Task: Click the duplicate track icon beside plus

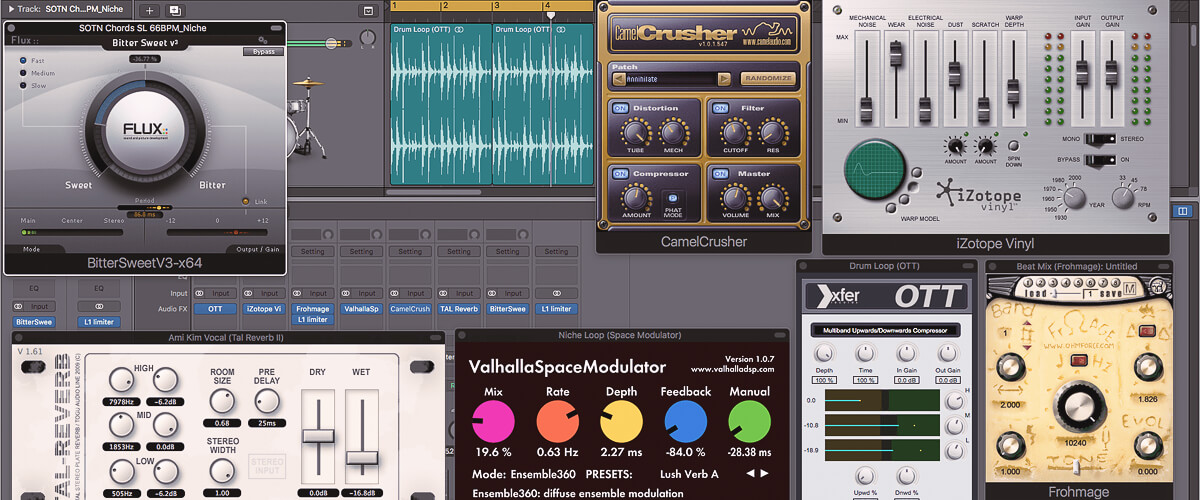Action: tap(175, 10)
